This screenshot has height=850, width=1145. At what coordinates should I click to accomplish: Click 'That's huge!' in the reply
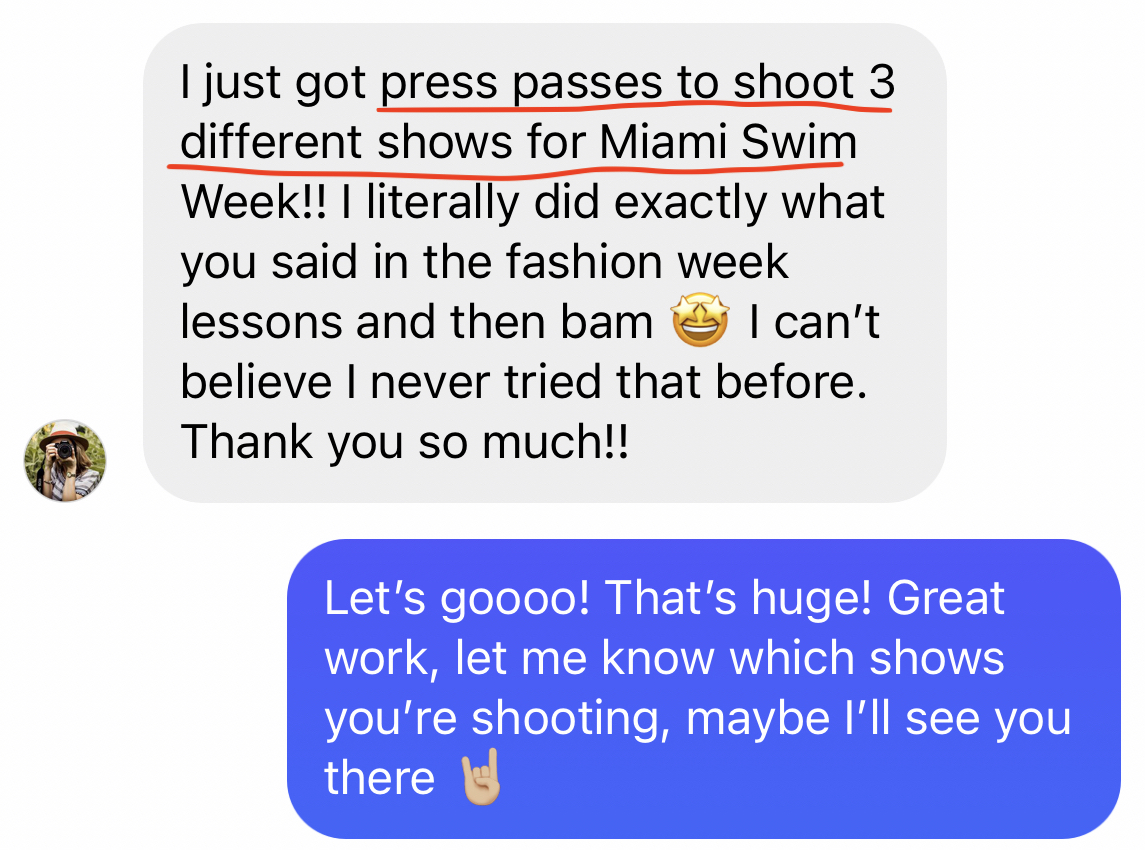click(x=738, y=600)
